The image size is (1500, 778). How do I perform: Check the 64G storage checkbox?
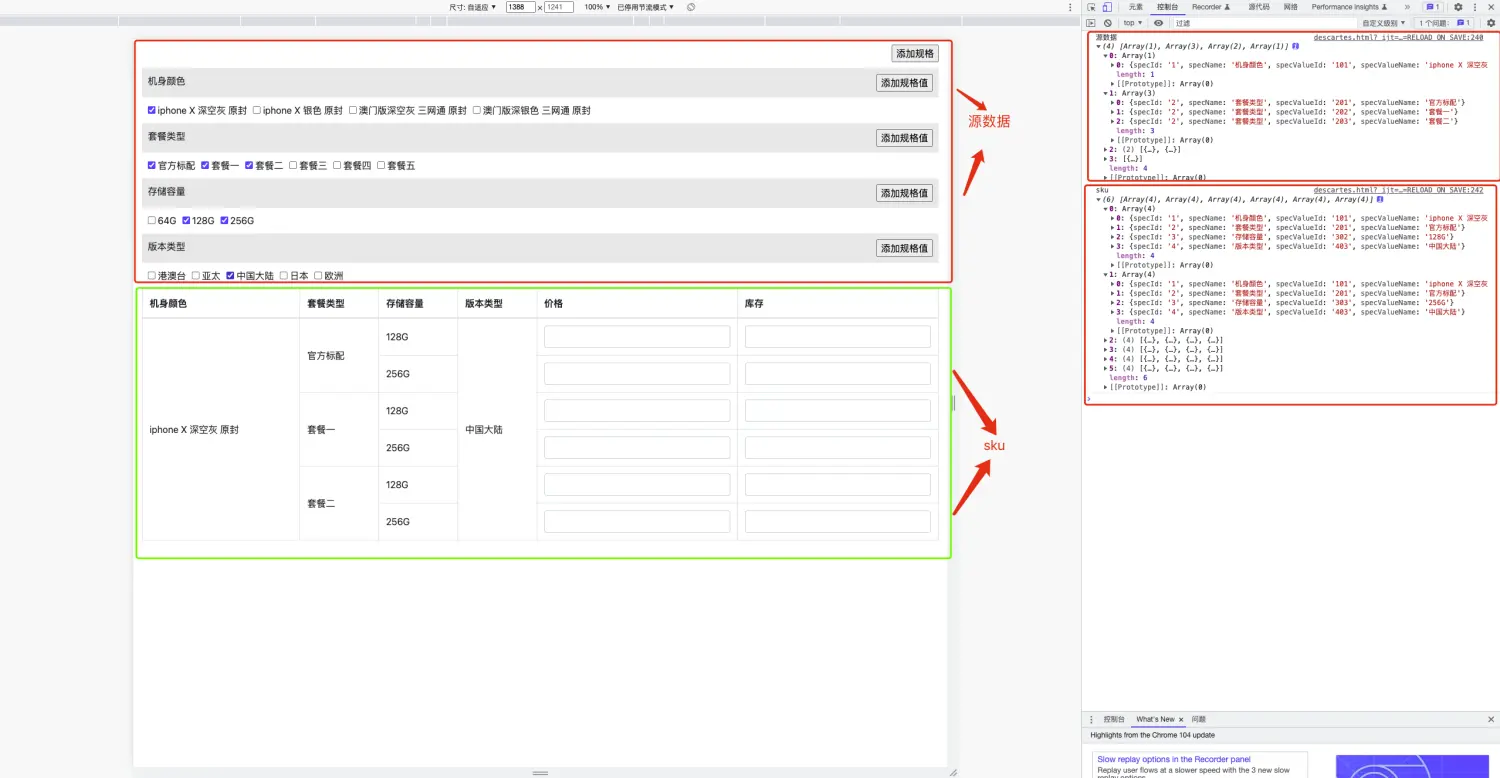tap(152, 220)
